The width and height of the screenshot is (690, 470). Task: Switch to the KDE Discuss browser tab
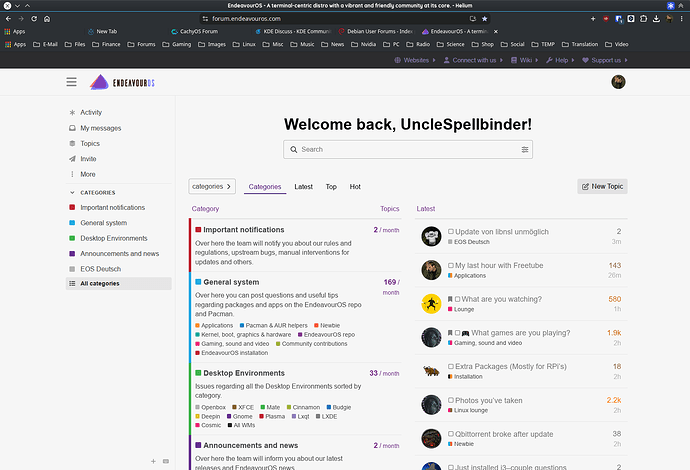point(293,31)
